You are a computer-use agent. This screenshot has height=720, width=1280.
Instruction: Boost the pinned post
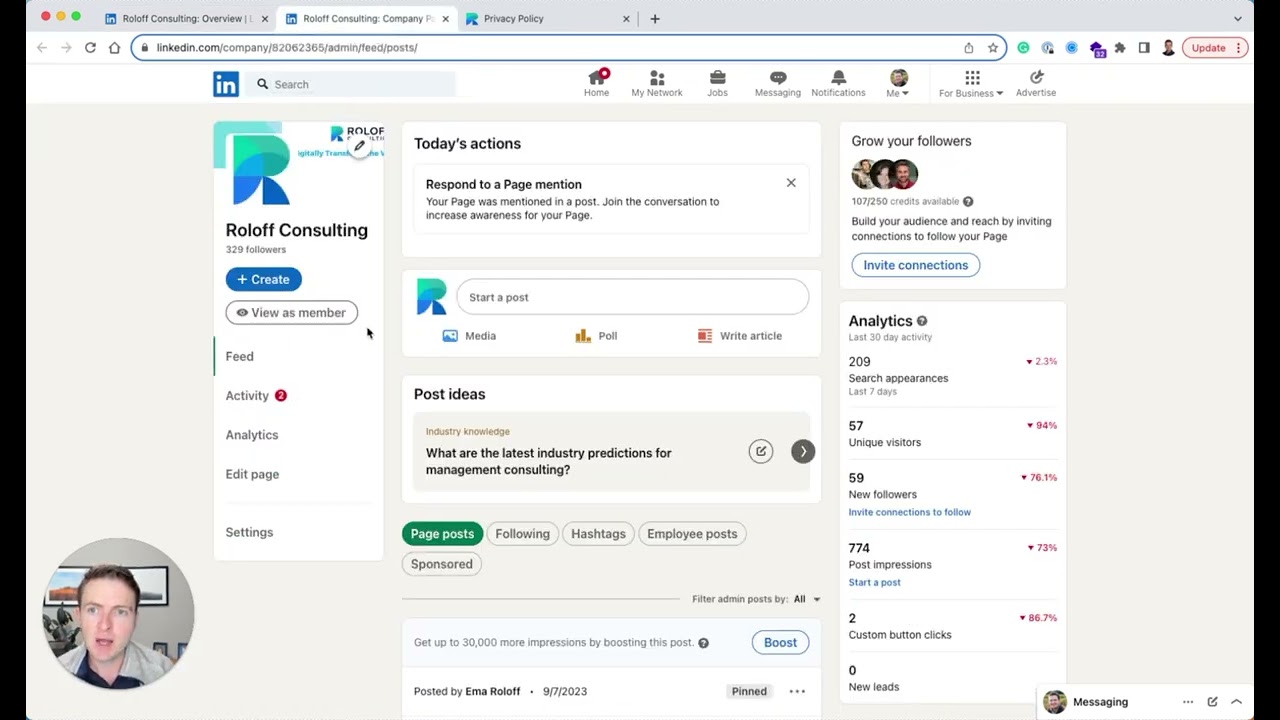pyautogui.click(x=780, y=643)
